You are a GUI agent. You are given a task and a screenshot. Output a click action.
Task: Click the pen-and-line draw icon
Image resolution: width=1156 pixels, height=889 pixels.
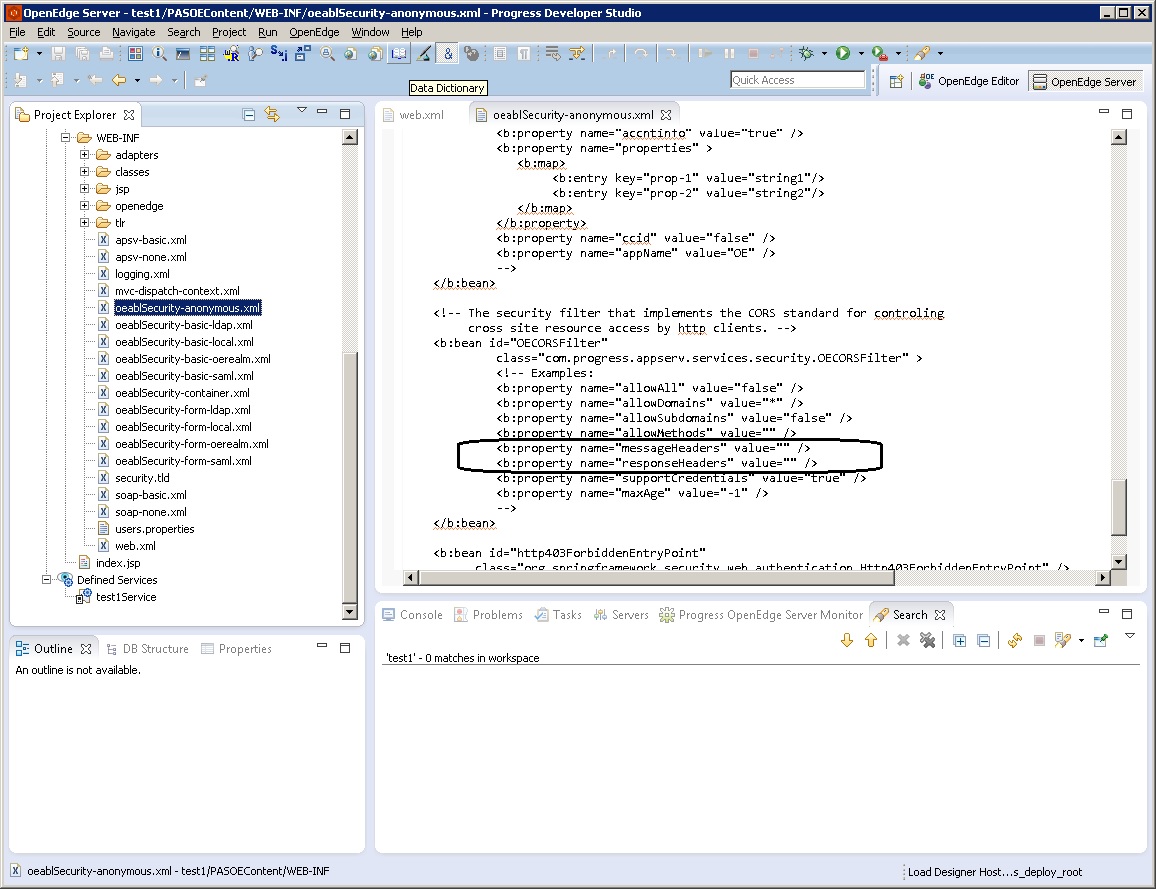(424, 53)
